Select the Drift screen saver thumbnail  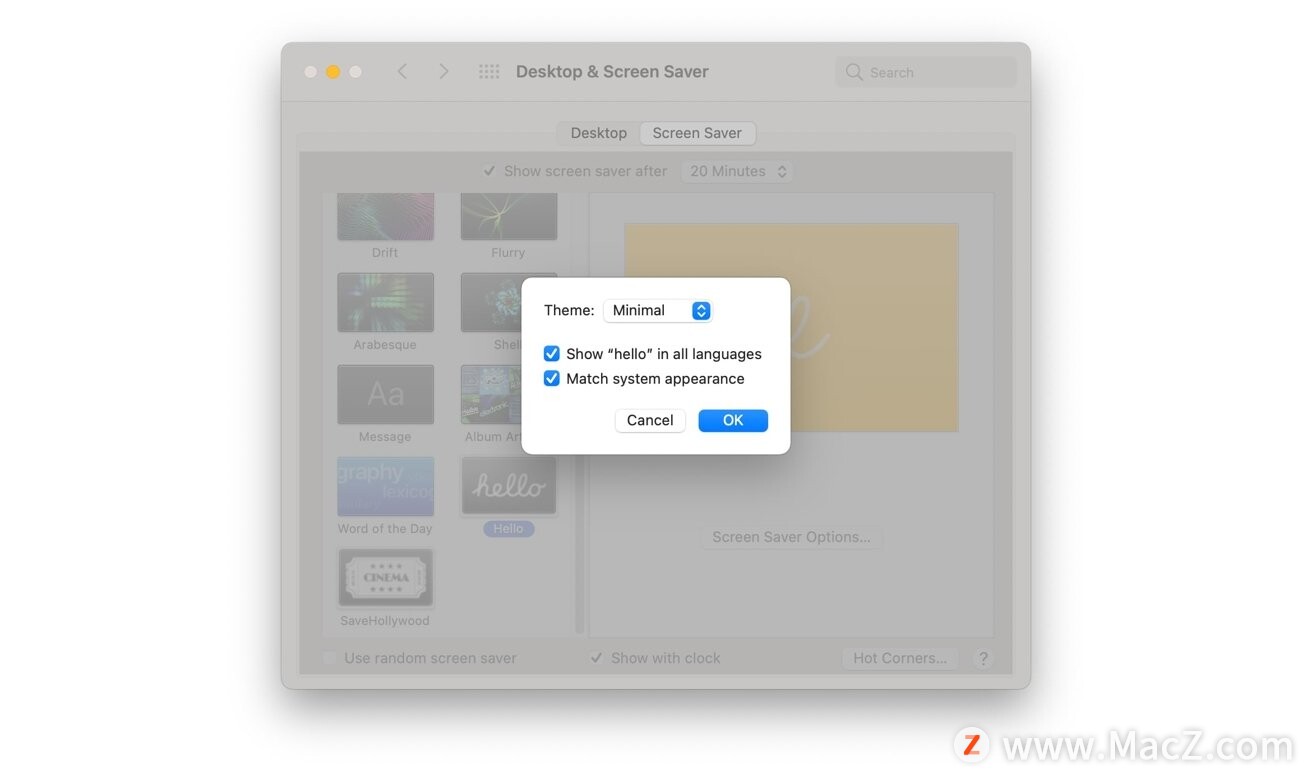tap(385, 216)
